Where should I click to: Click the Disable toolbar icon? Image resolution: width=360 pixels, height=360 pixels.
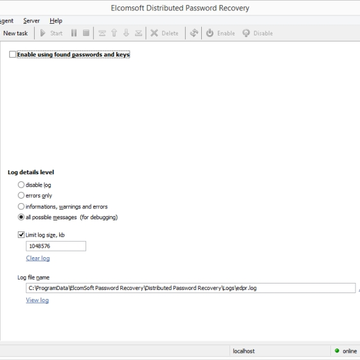(x=246, y=33)
